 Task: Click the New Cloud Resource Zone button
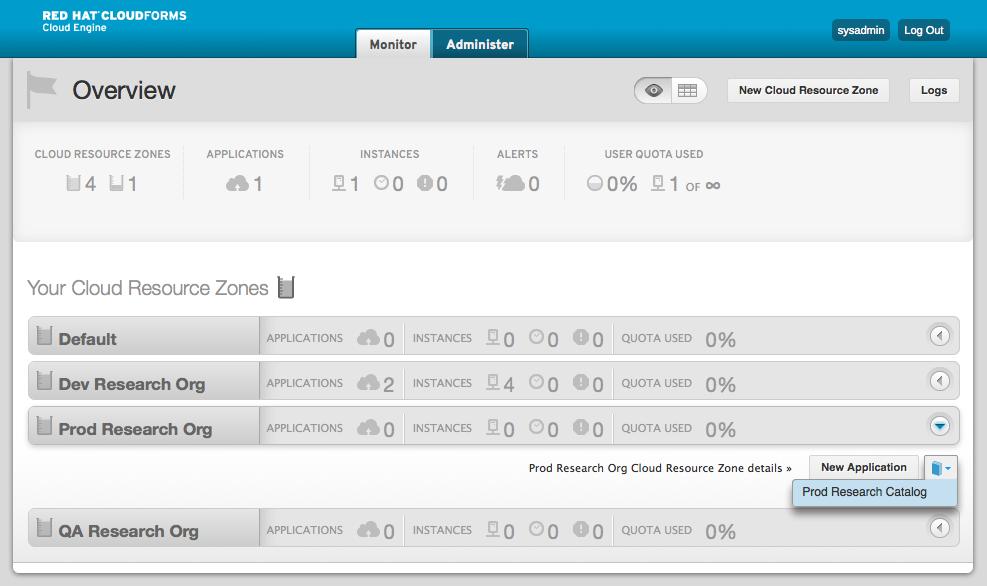(808, 90)
